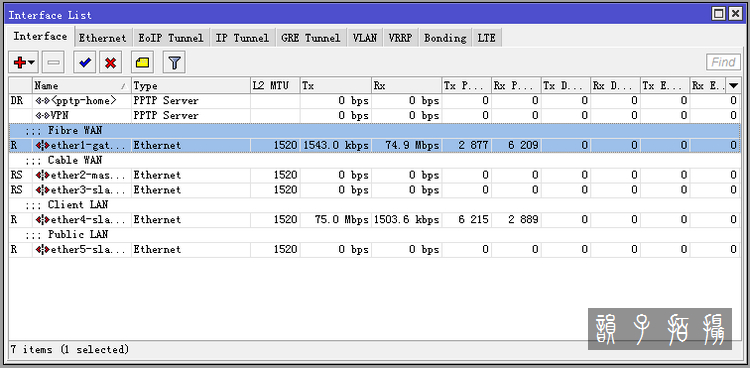The width and height of the screenshot is (750, 368).
Task: Click Tx packets value 6 215
Action: click(473, 219)
